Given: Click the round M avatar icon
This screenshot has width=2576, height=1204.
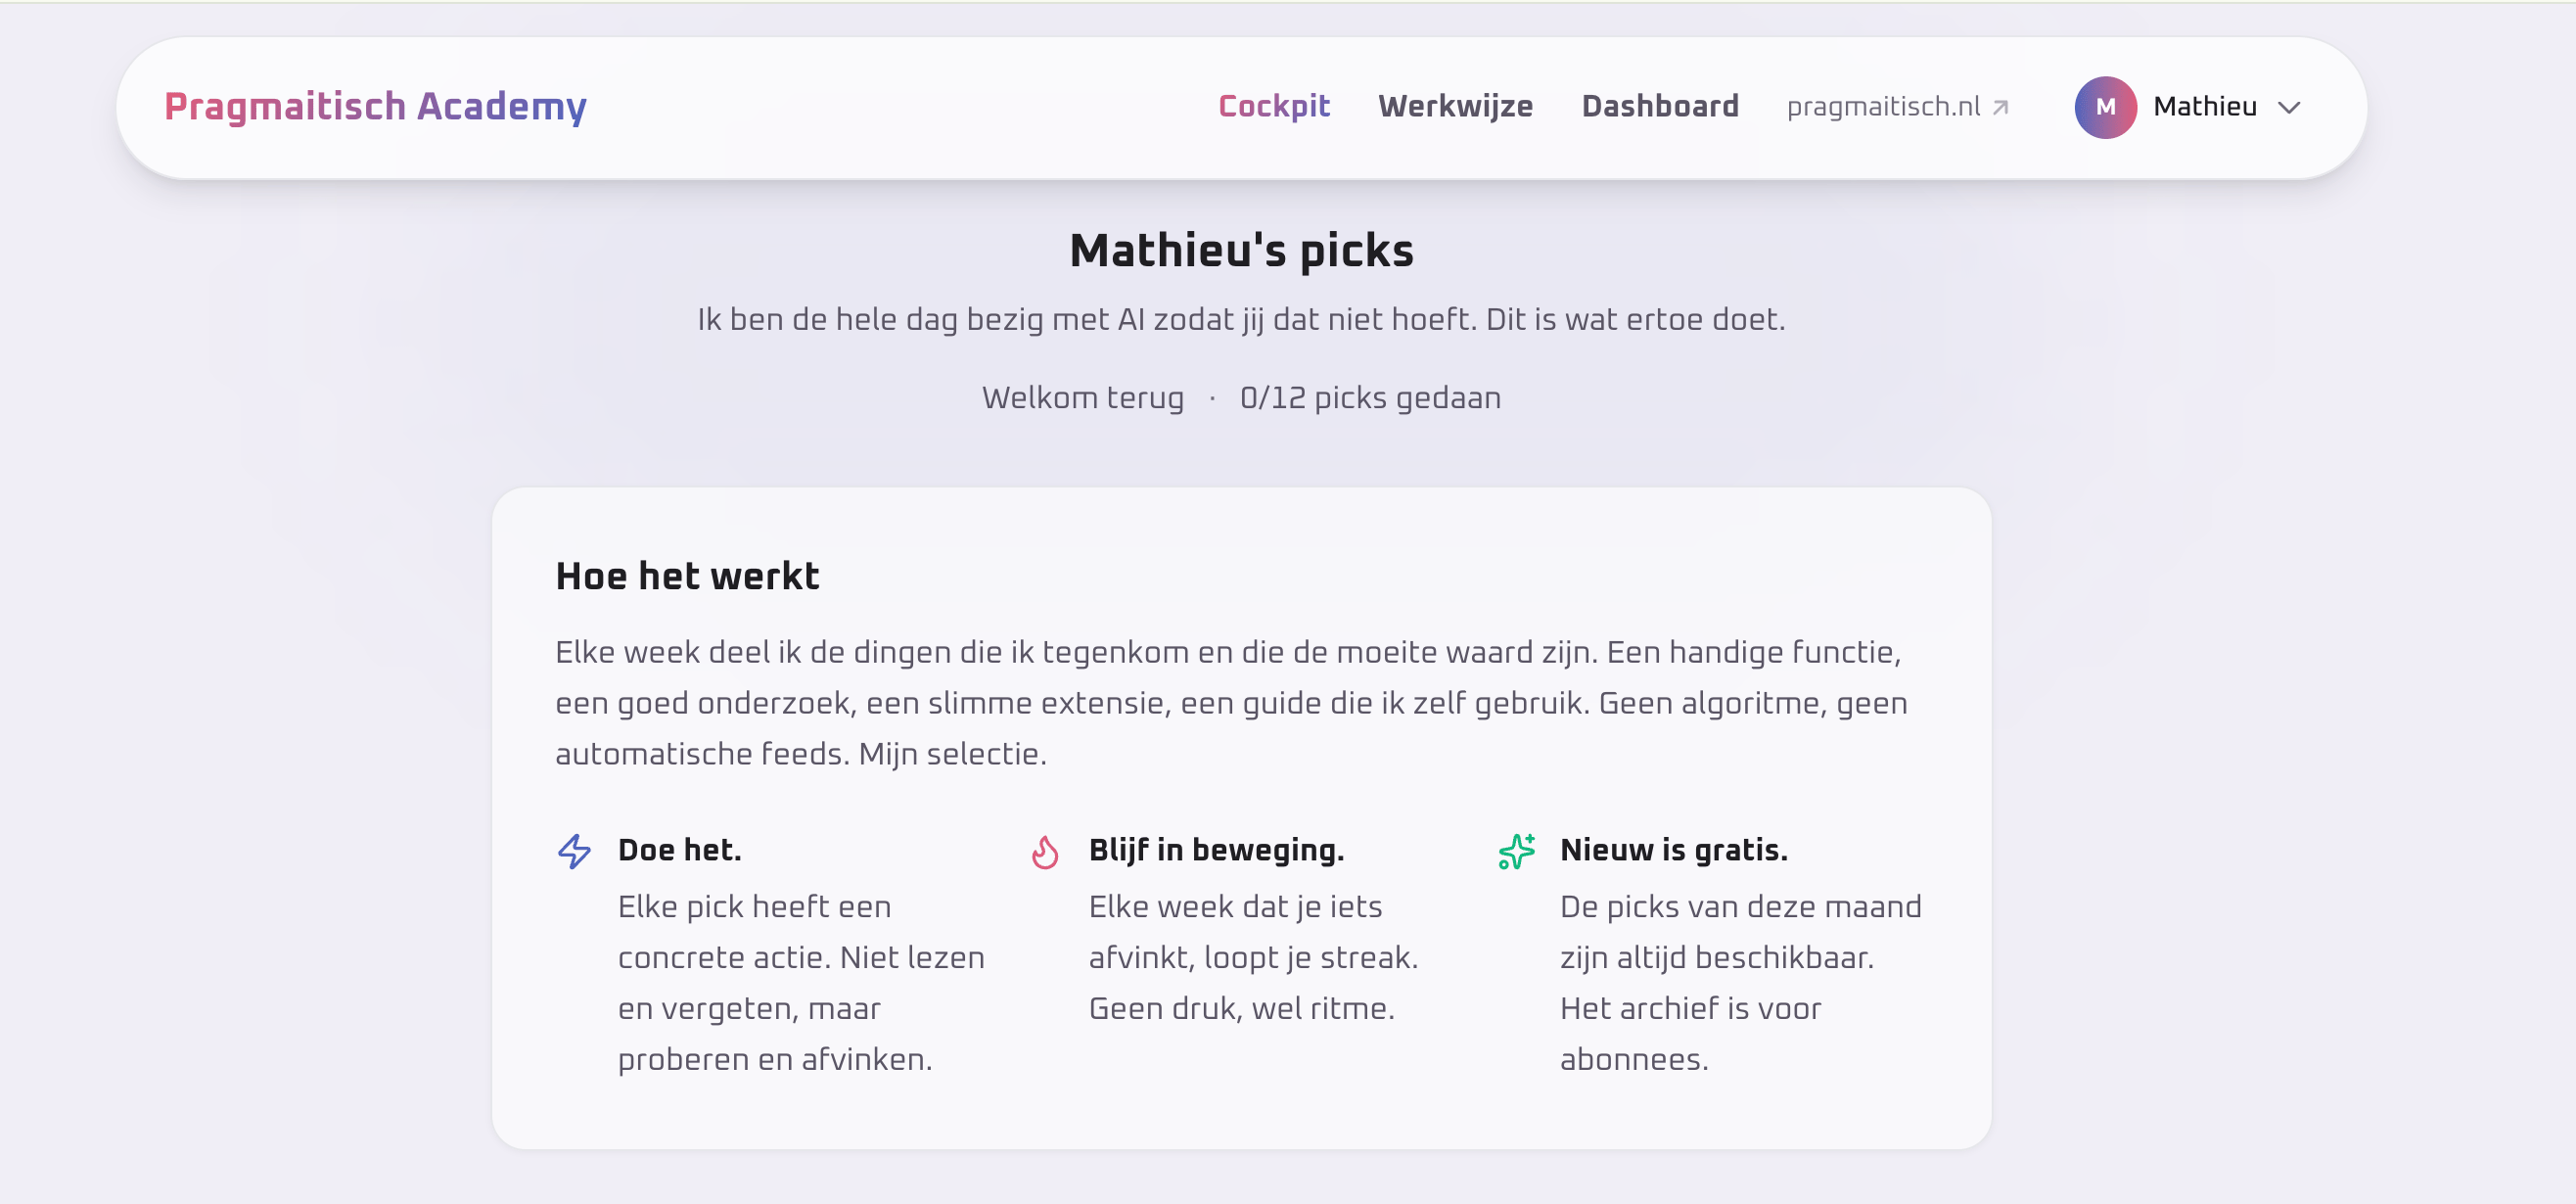Looking at the screenshot, I should [2105, 107].
